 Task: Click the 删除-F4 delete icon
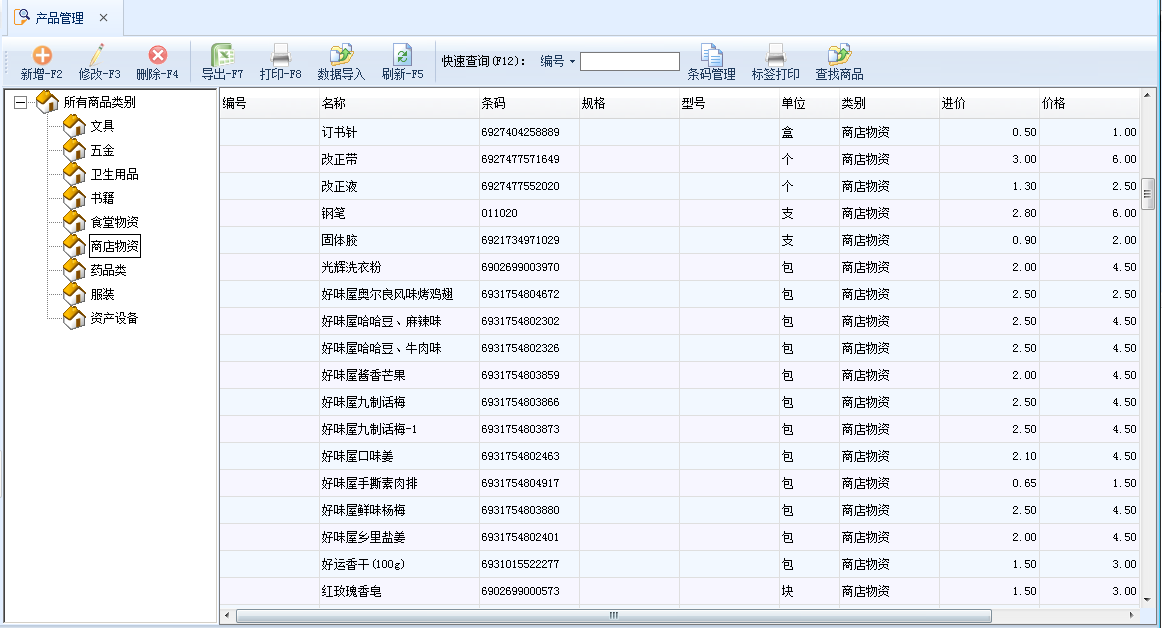coord(157,56)
